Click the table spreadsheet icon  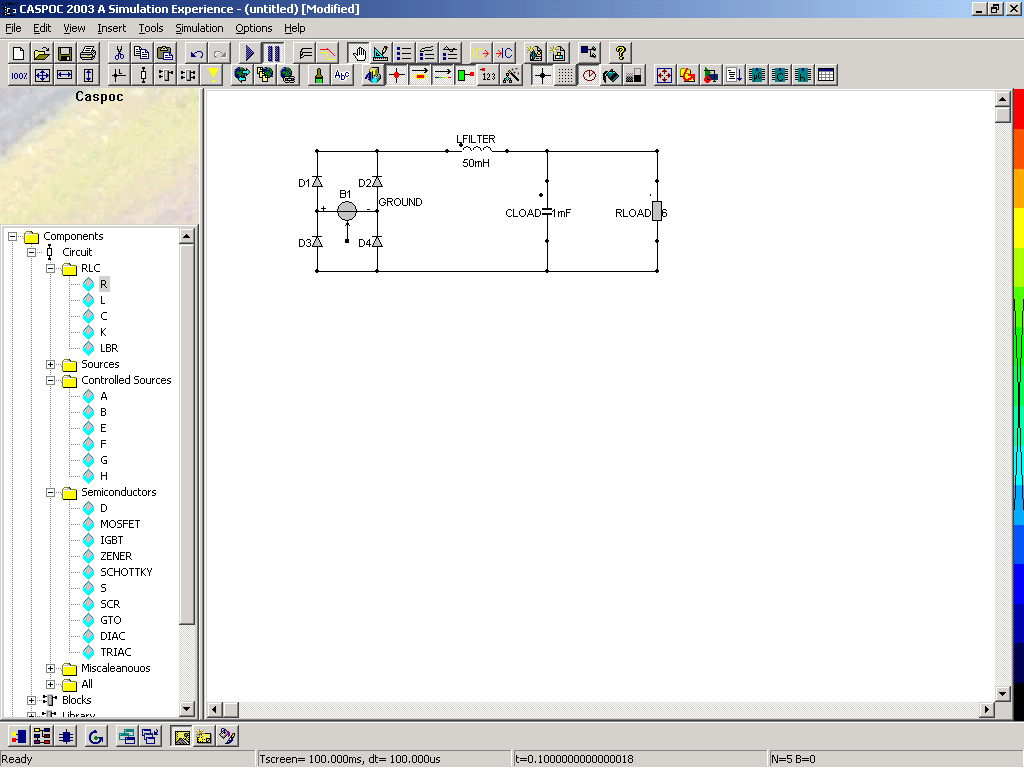tap(826, 75)
